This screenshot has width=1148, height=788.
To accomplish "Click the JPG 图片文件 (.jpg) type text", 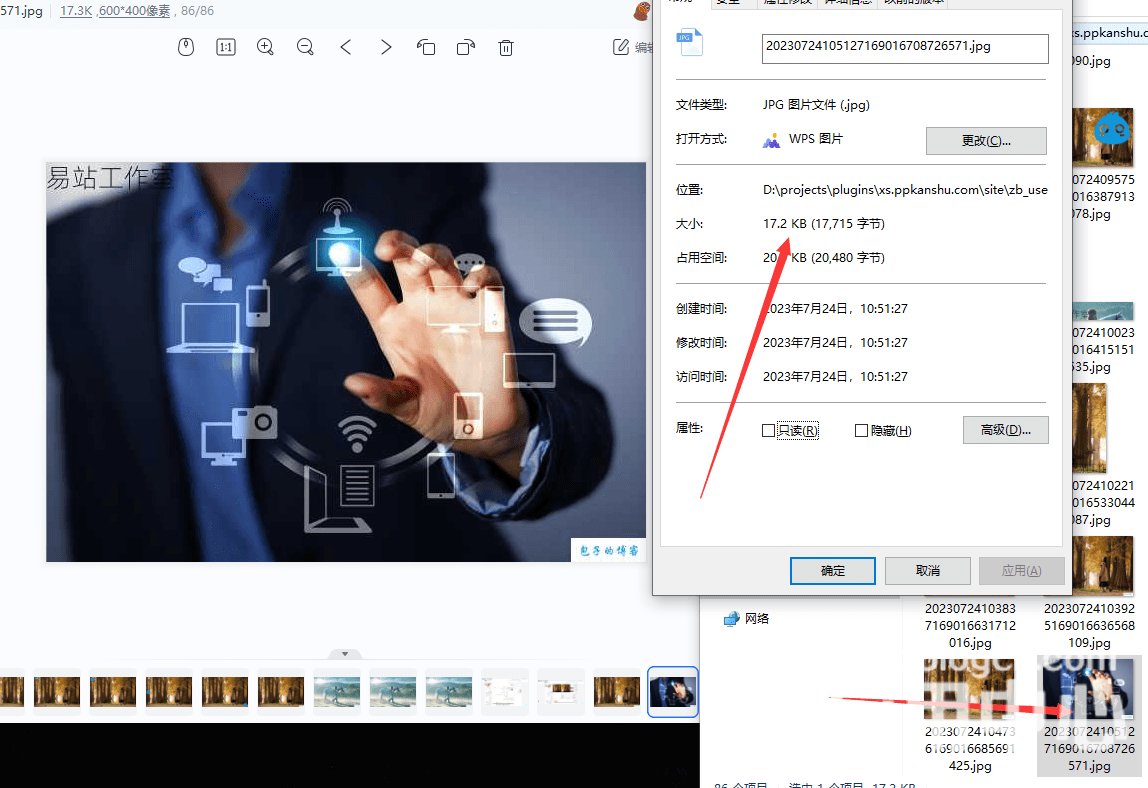I will (x=816, y=105).
